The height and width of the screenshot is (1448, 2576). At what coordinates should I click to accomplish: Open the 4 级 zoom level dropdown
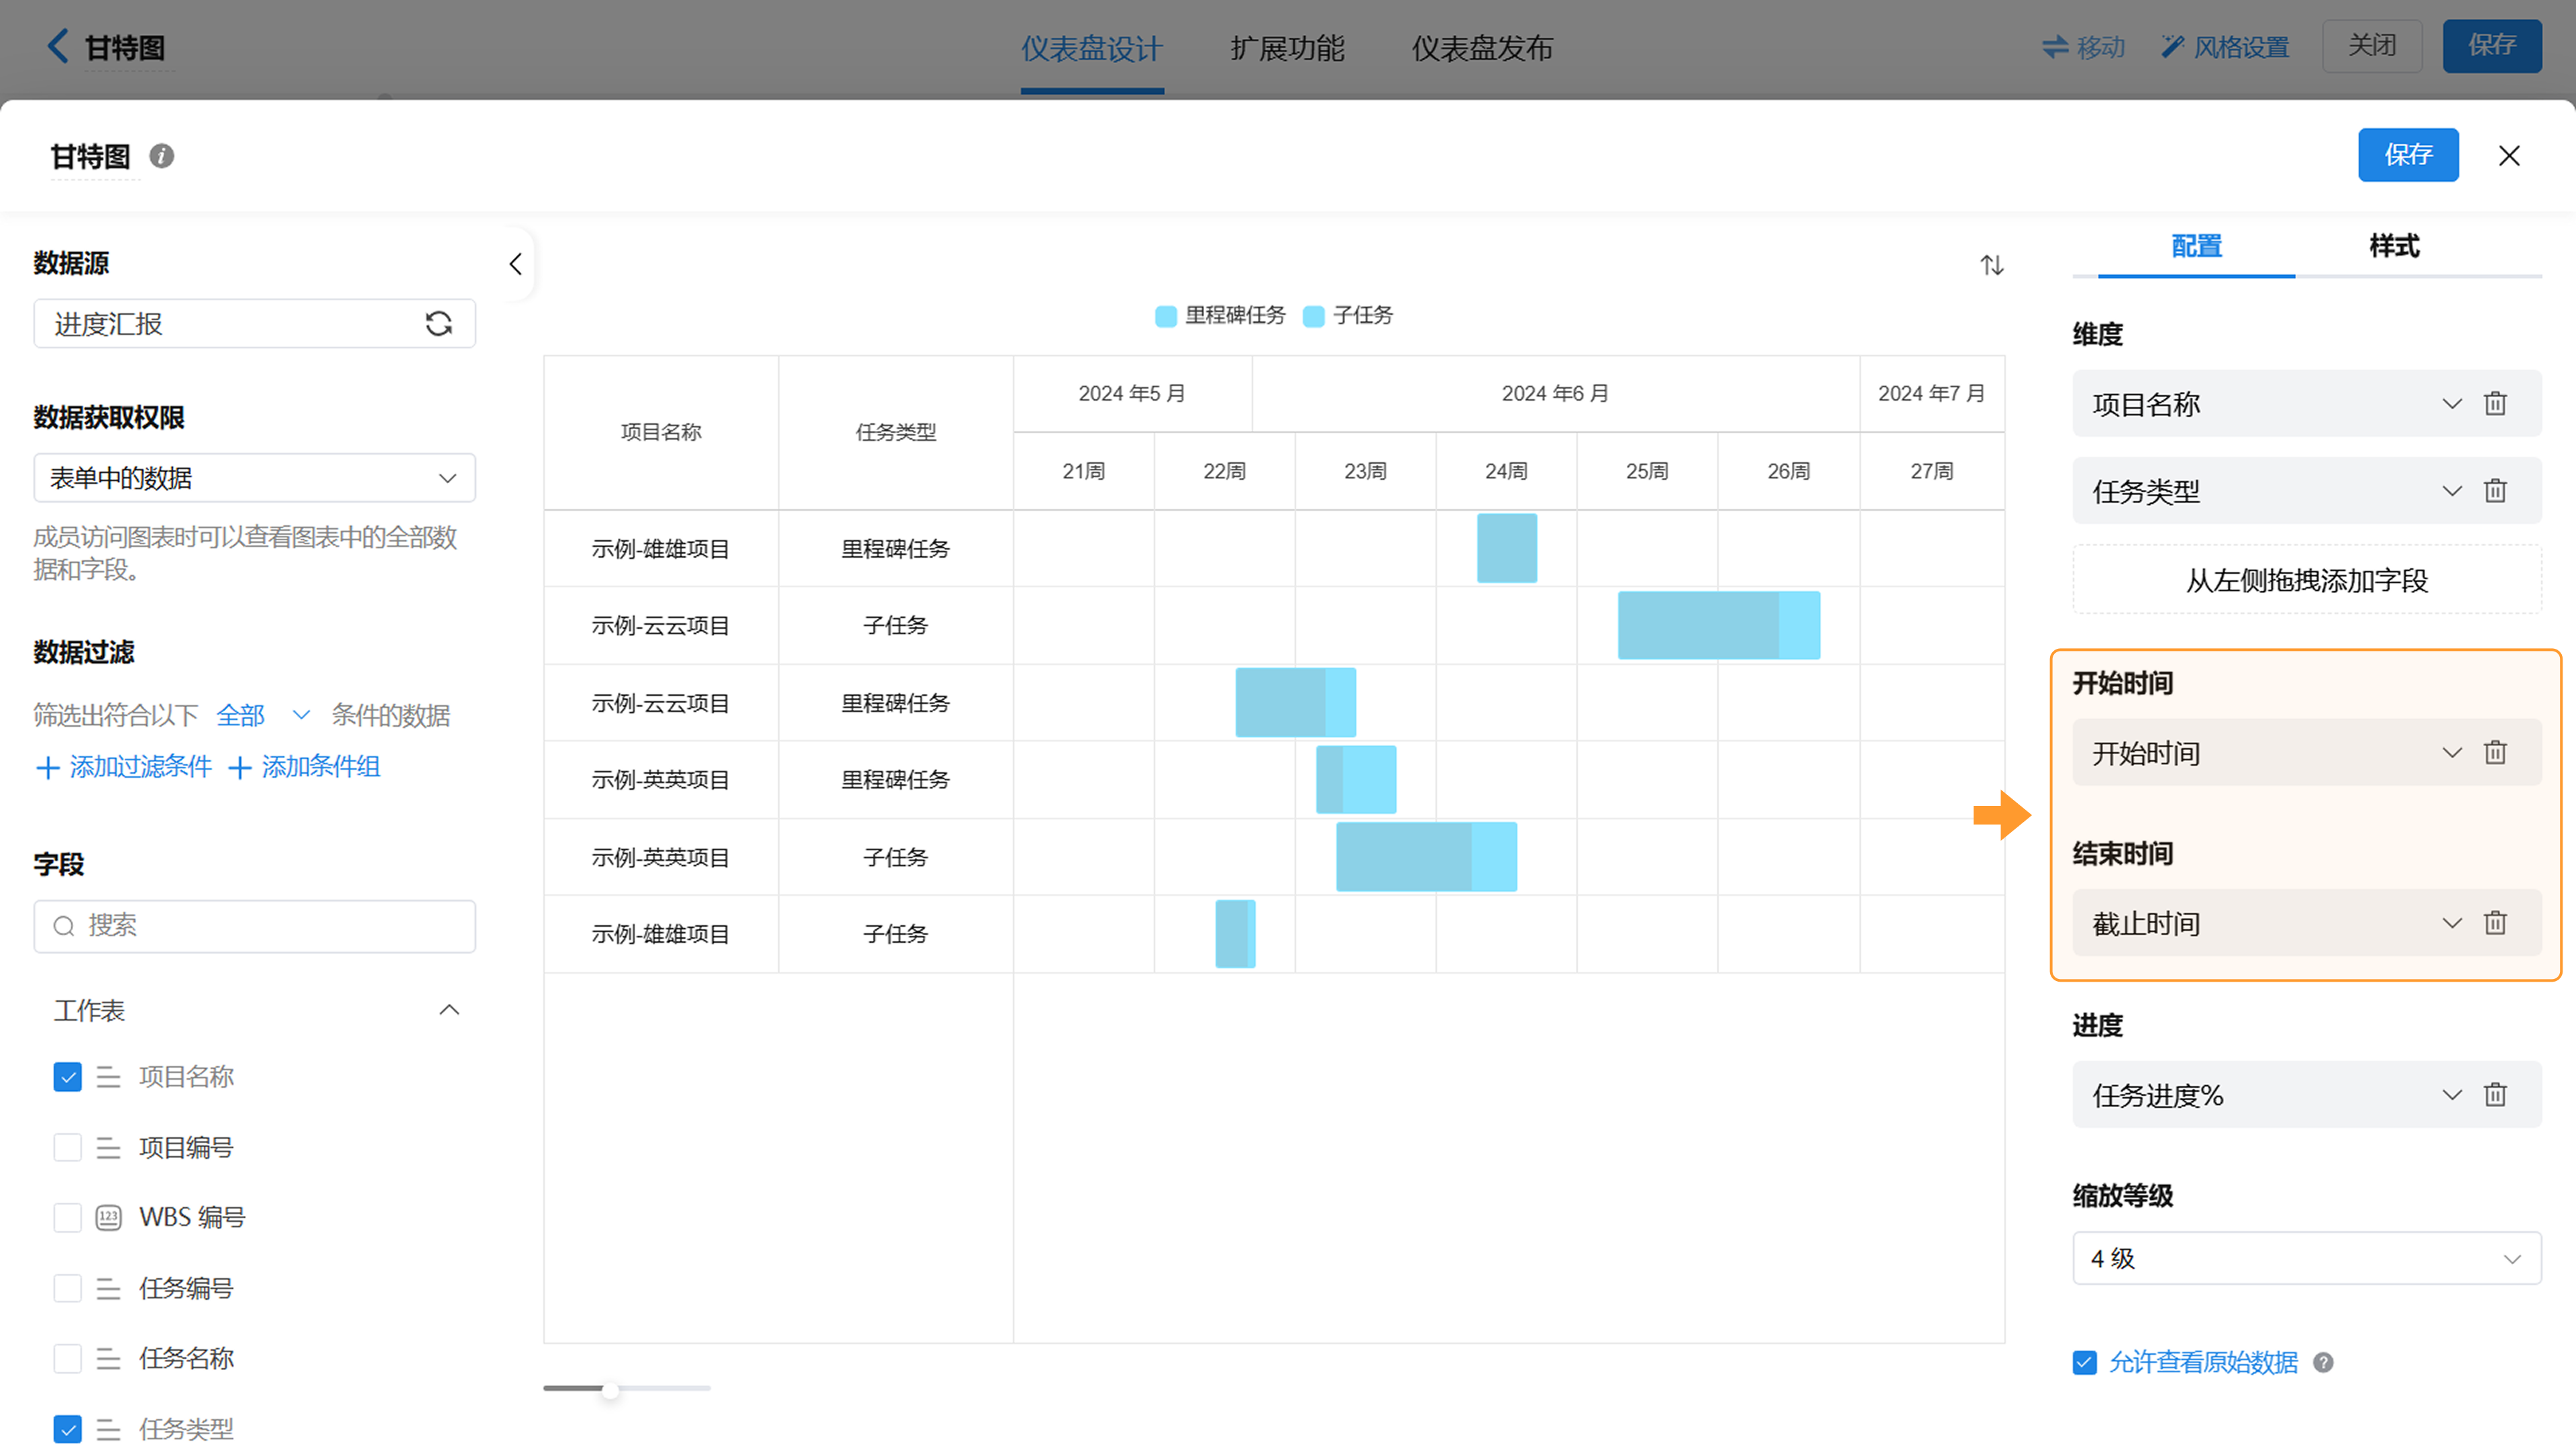(x=2307, y=1259)
